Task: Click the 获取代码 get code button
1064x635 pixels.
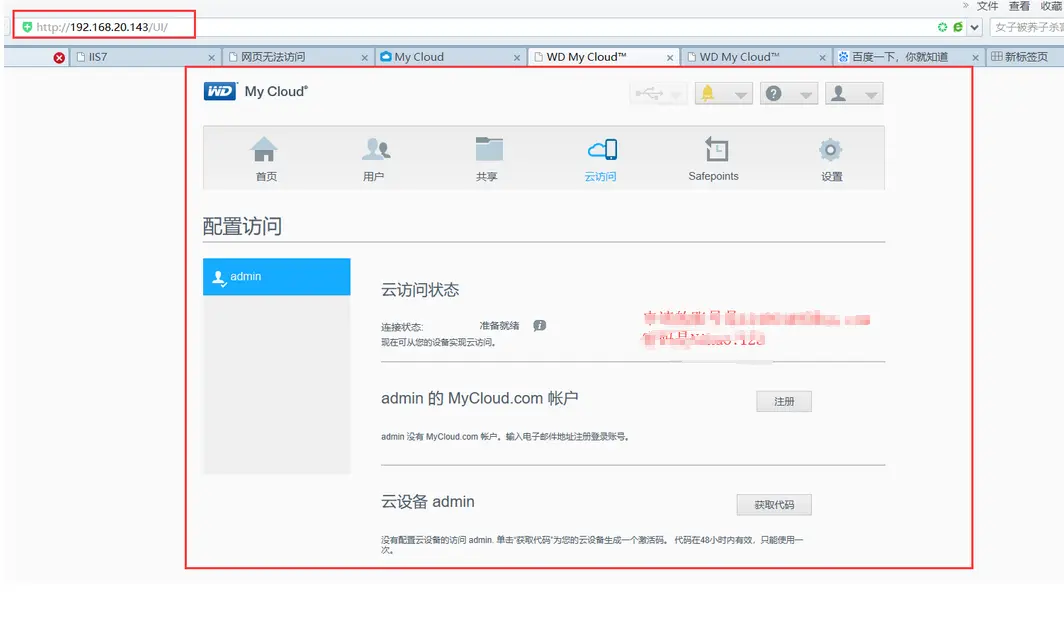Action: (x=774, y=505)
